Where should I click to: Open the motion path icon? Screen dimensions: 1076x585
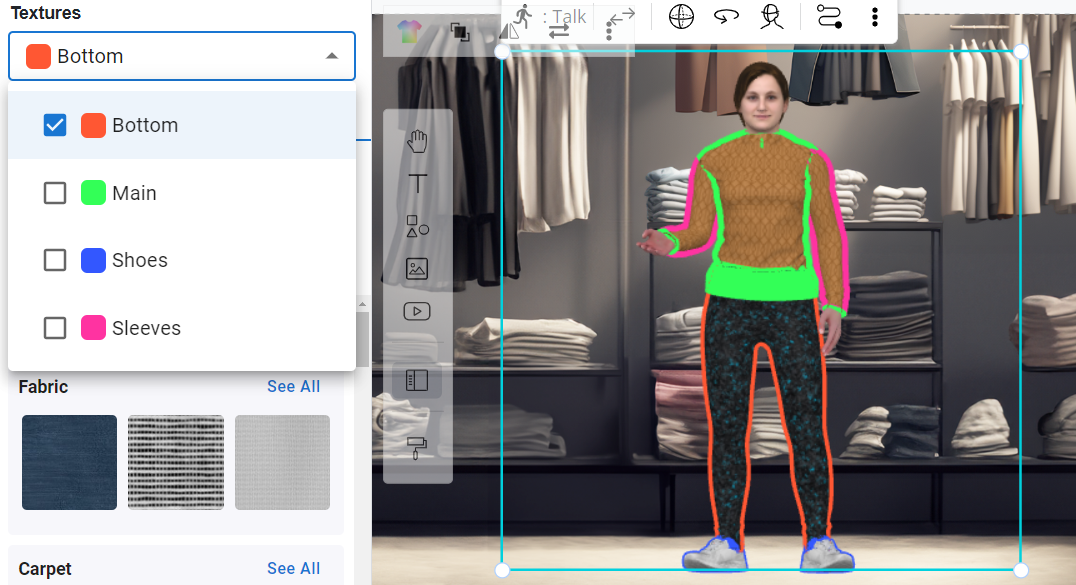point(829,16)
